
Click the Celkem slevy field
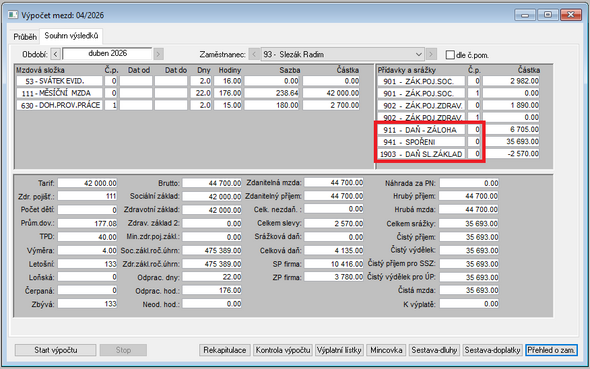tap(334, 223)
